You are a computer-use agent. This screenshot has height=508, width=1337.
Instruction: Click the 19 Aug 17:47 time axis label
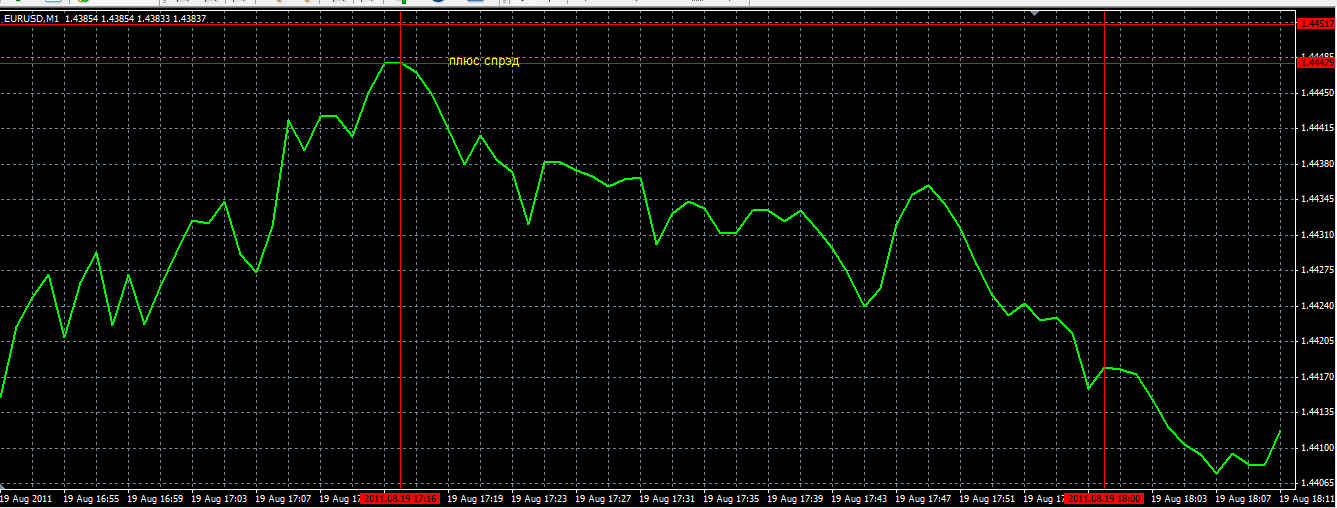point(924,498)
